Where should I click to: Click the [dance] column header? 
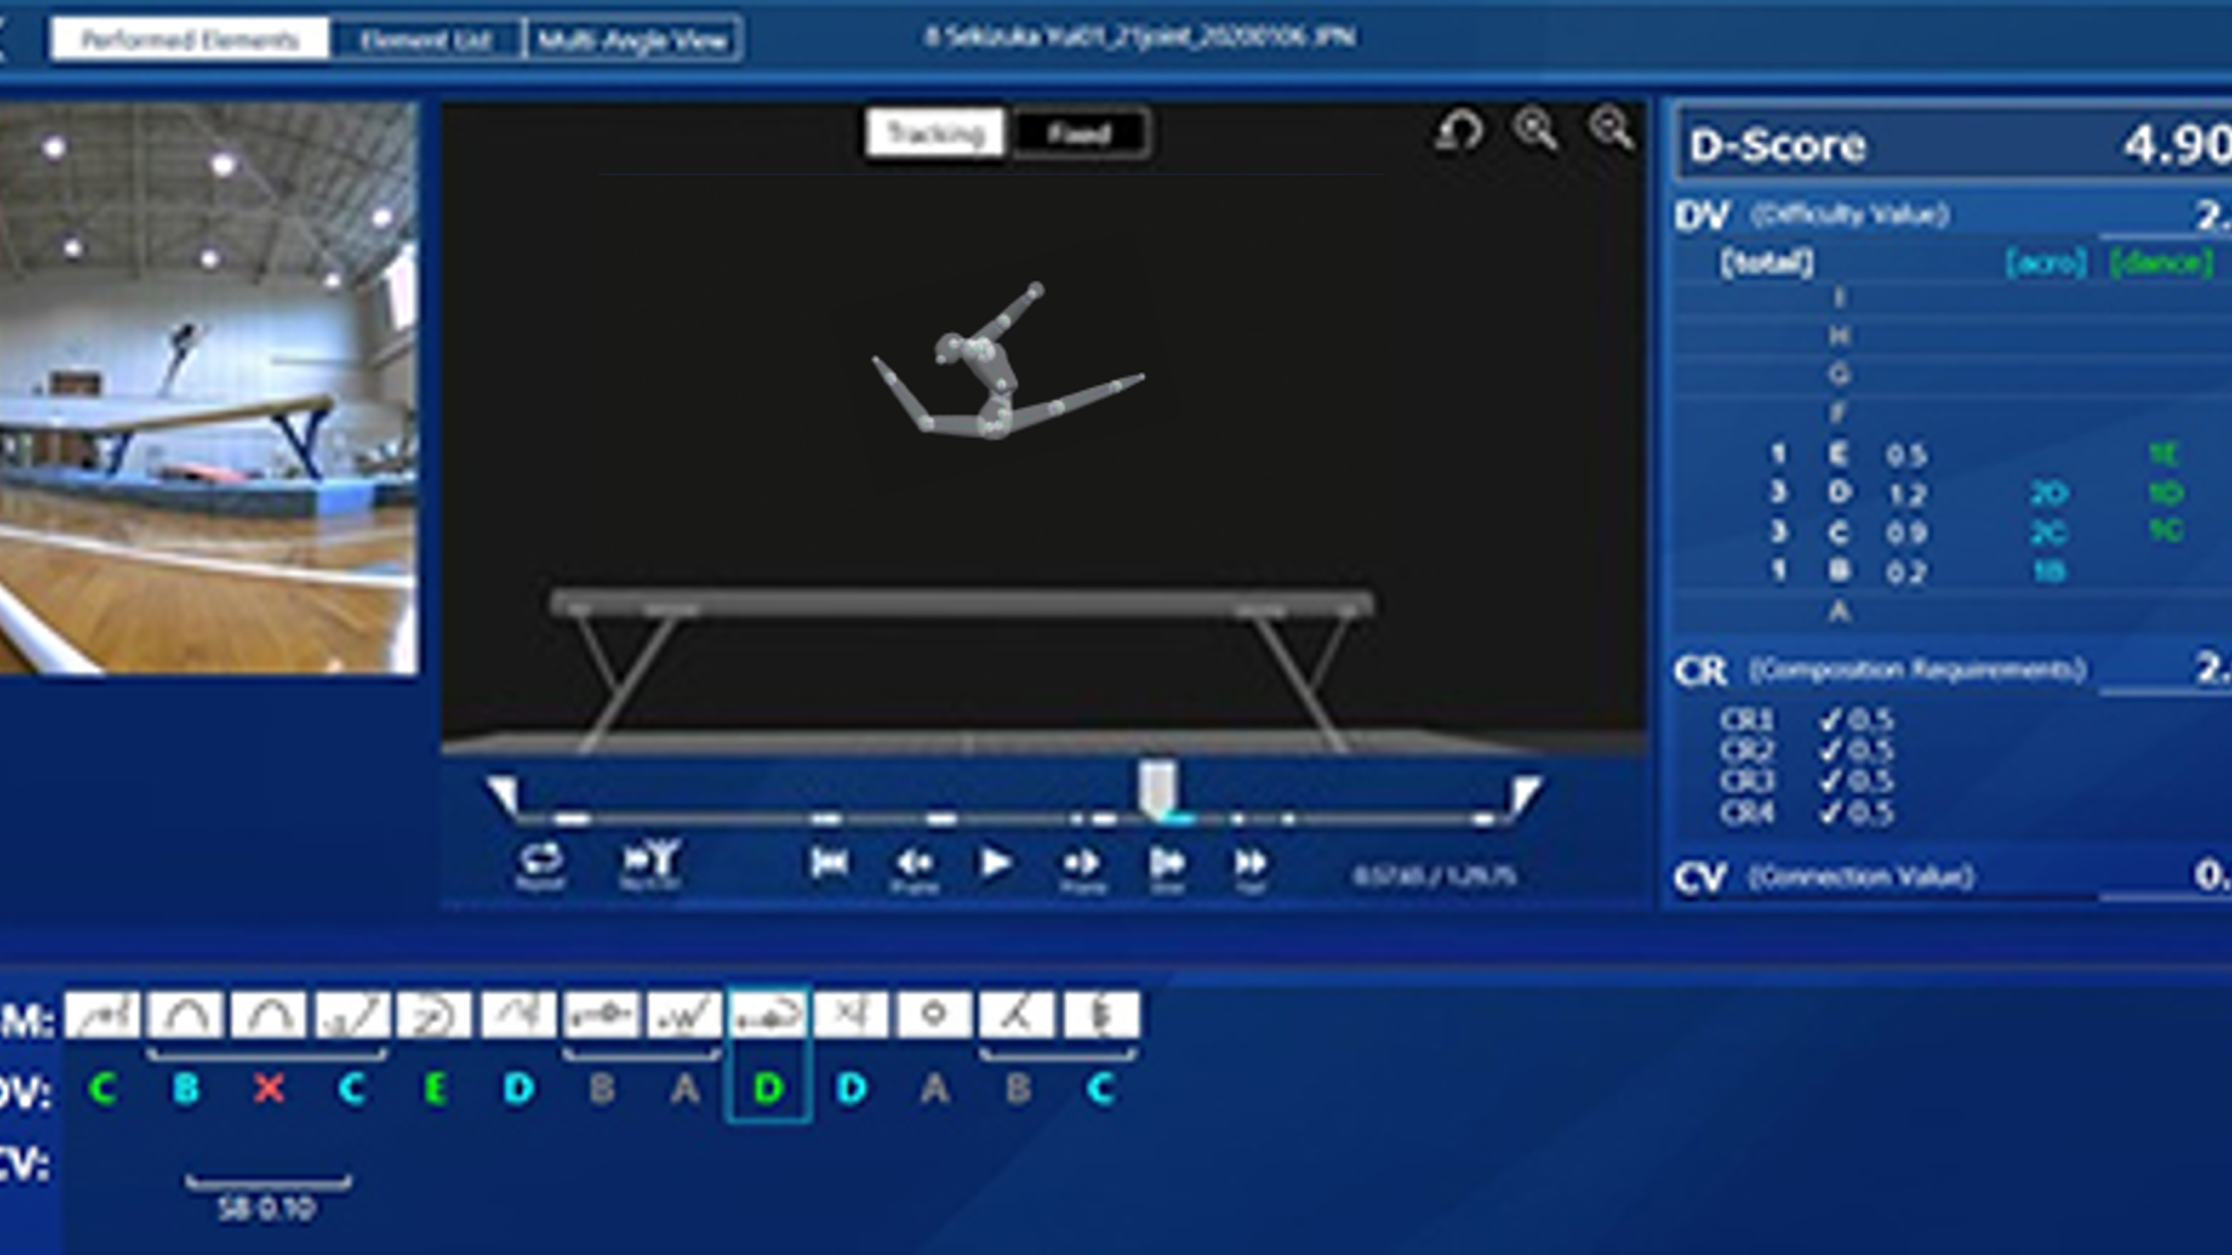(x=2161, y=263)
